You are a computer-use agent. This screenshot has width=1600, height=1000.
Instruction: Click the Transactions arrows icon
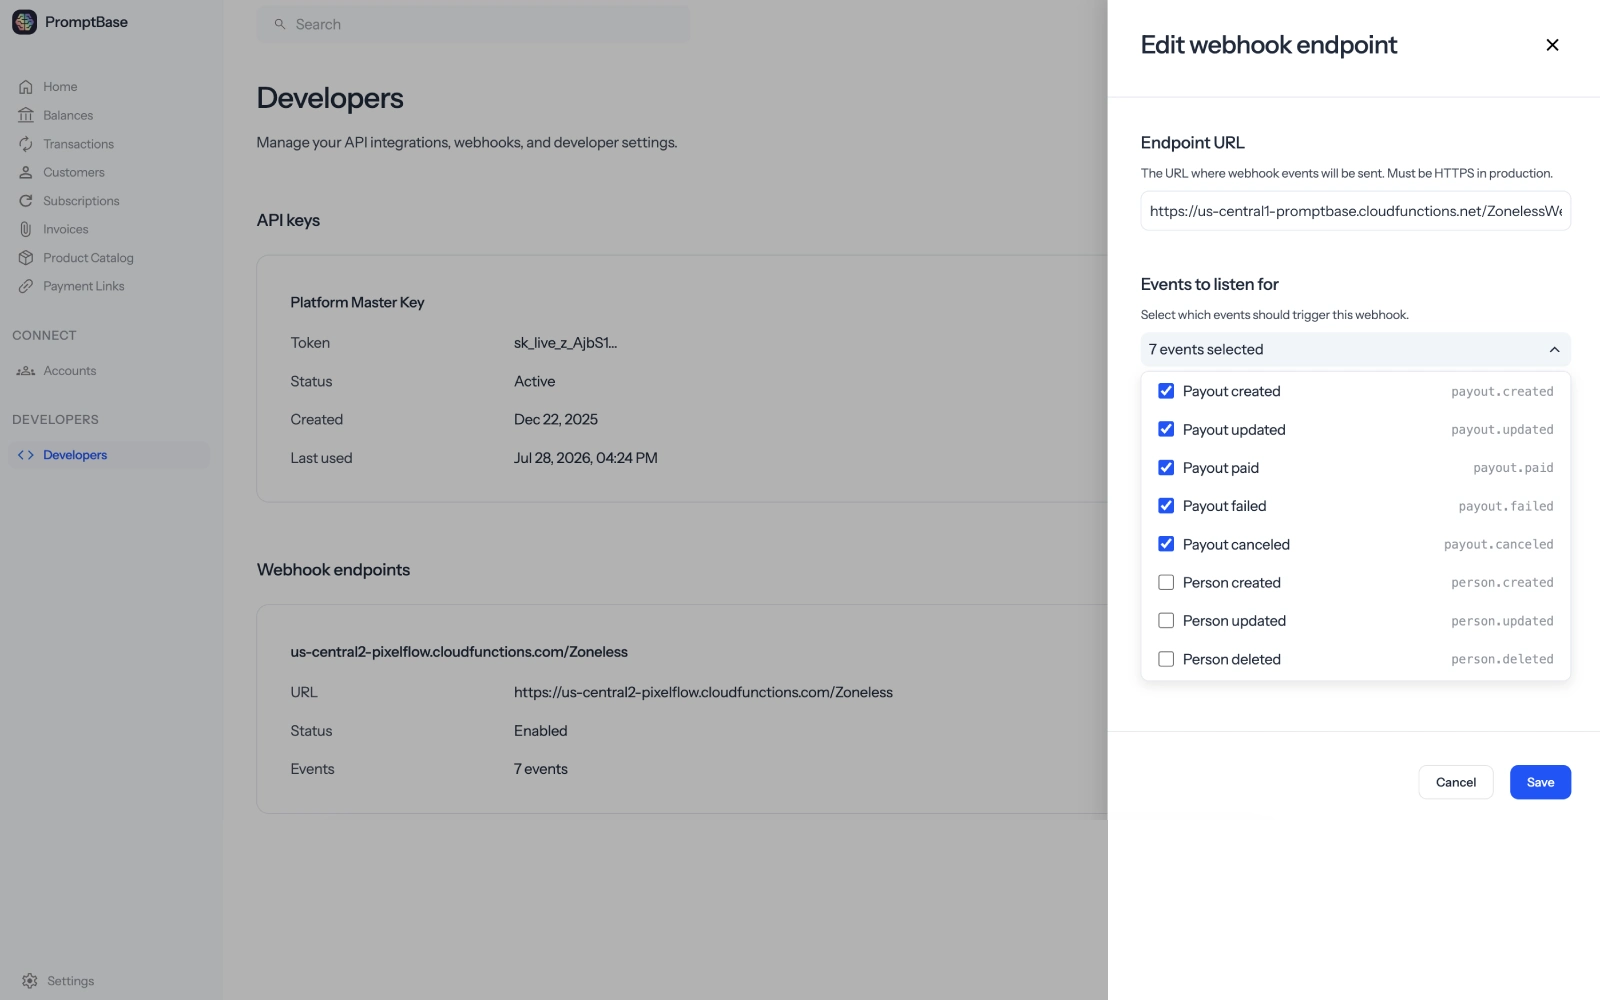[26, 144]
